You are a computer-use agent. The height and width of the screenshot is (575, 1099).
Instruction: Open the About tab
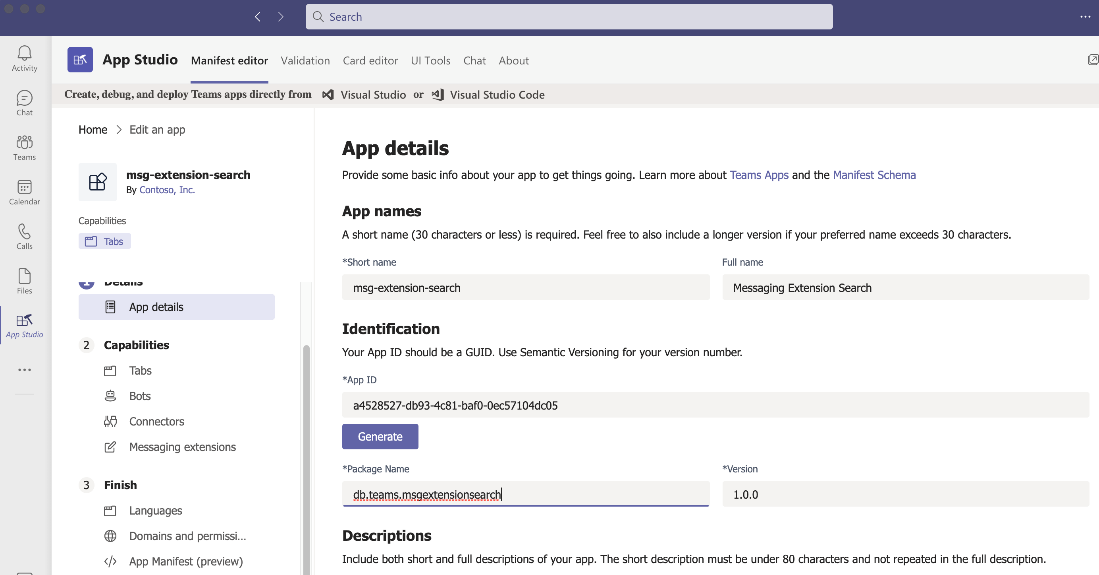coord(514,60)
